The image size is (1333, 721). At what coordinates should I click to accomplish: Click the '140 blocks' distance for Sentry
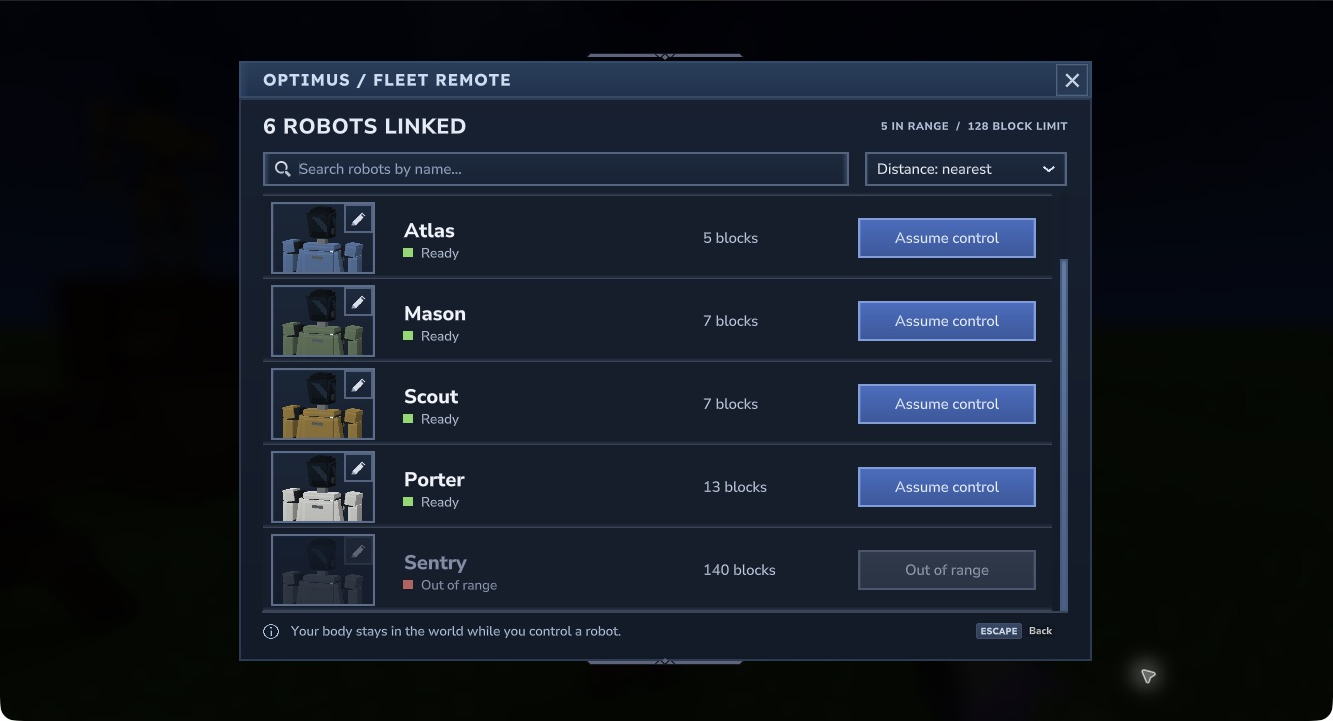(x=739, y=570)
